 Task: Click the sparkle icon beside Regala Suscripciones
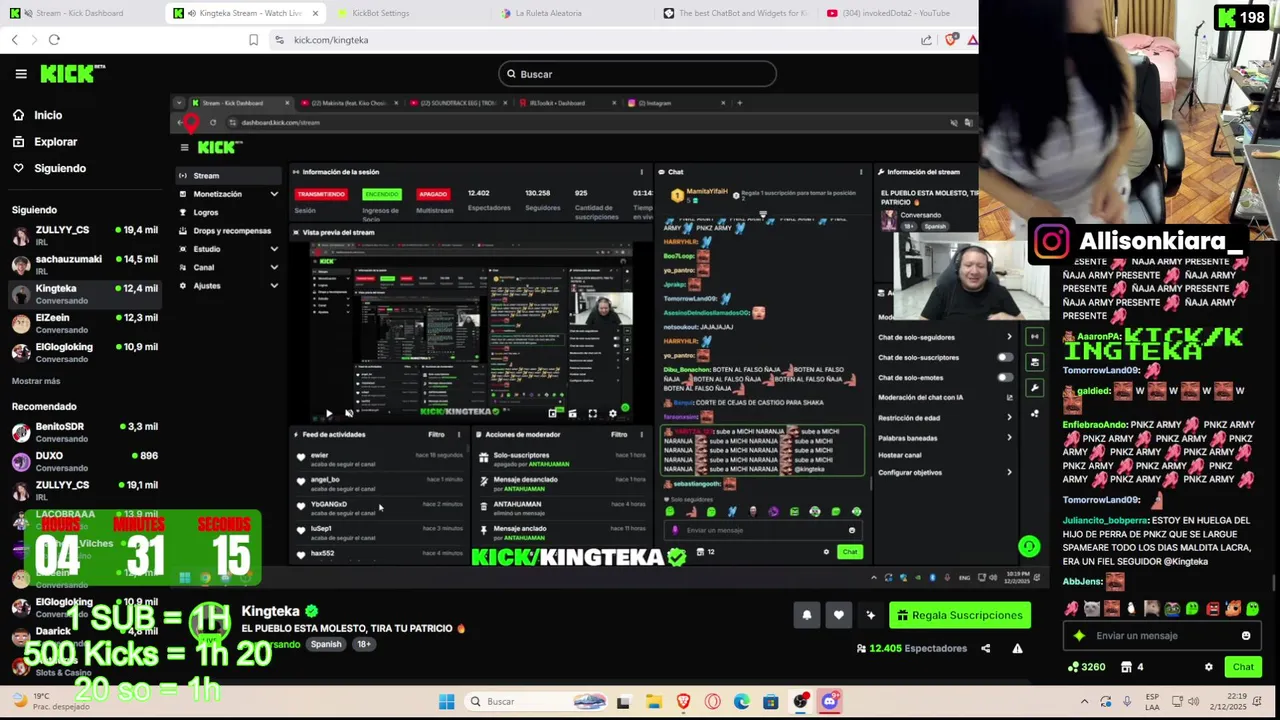tap(871, 615)
